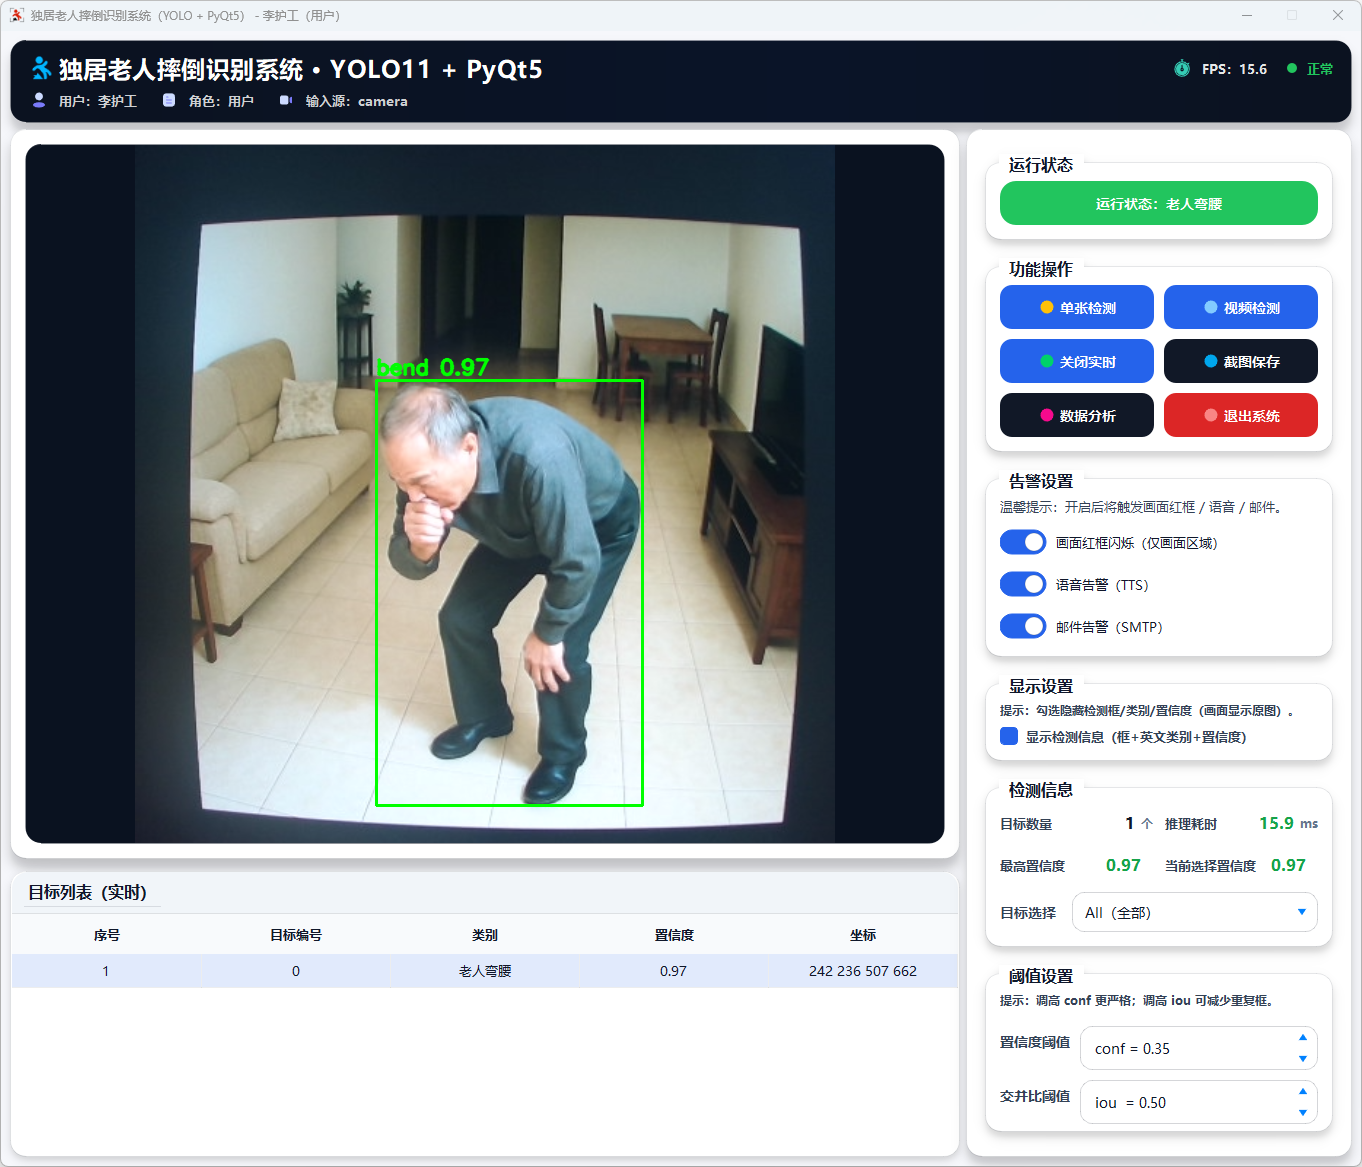Save a screenshot with 截图保存
The width and height of the screenshot is (1362, 1167).
(1240, 361)
